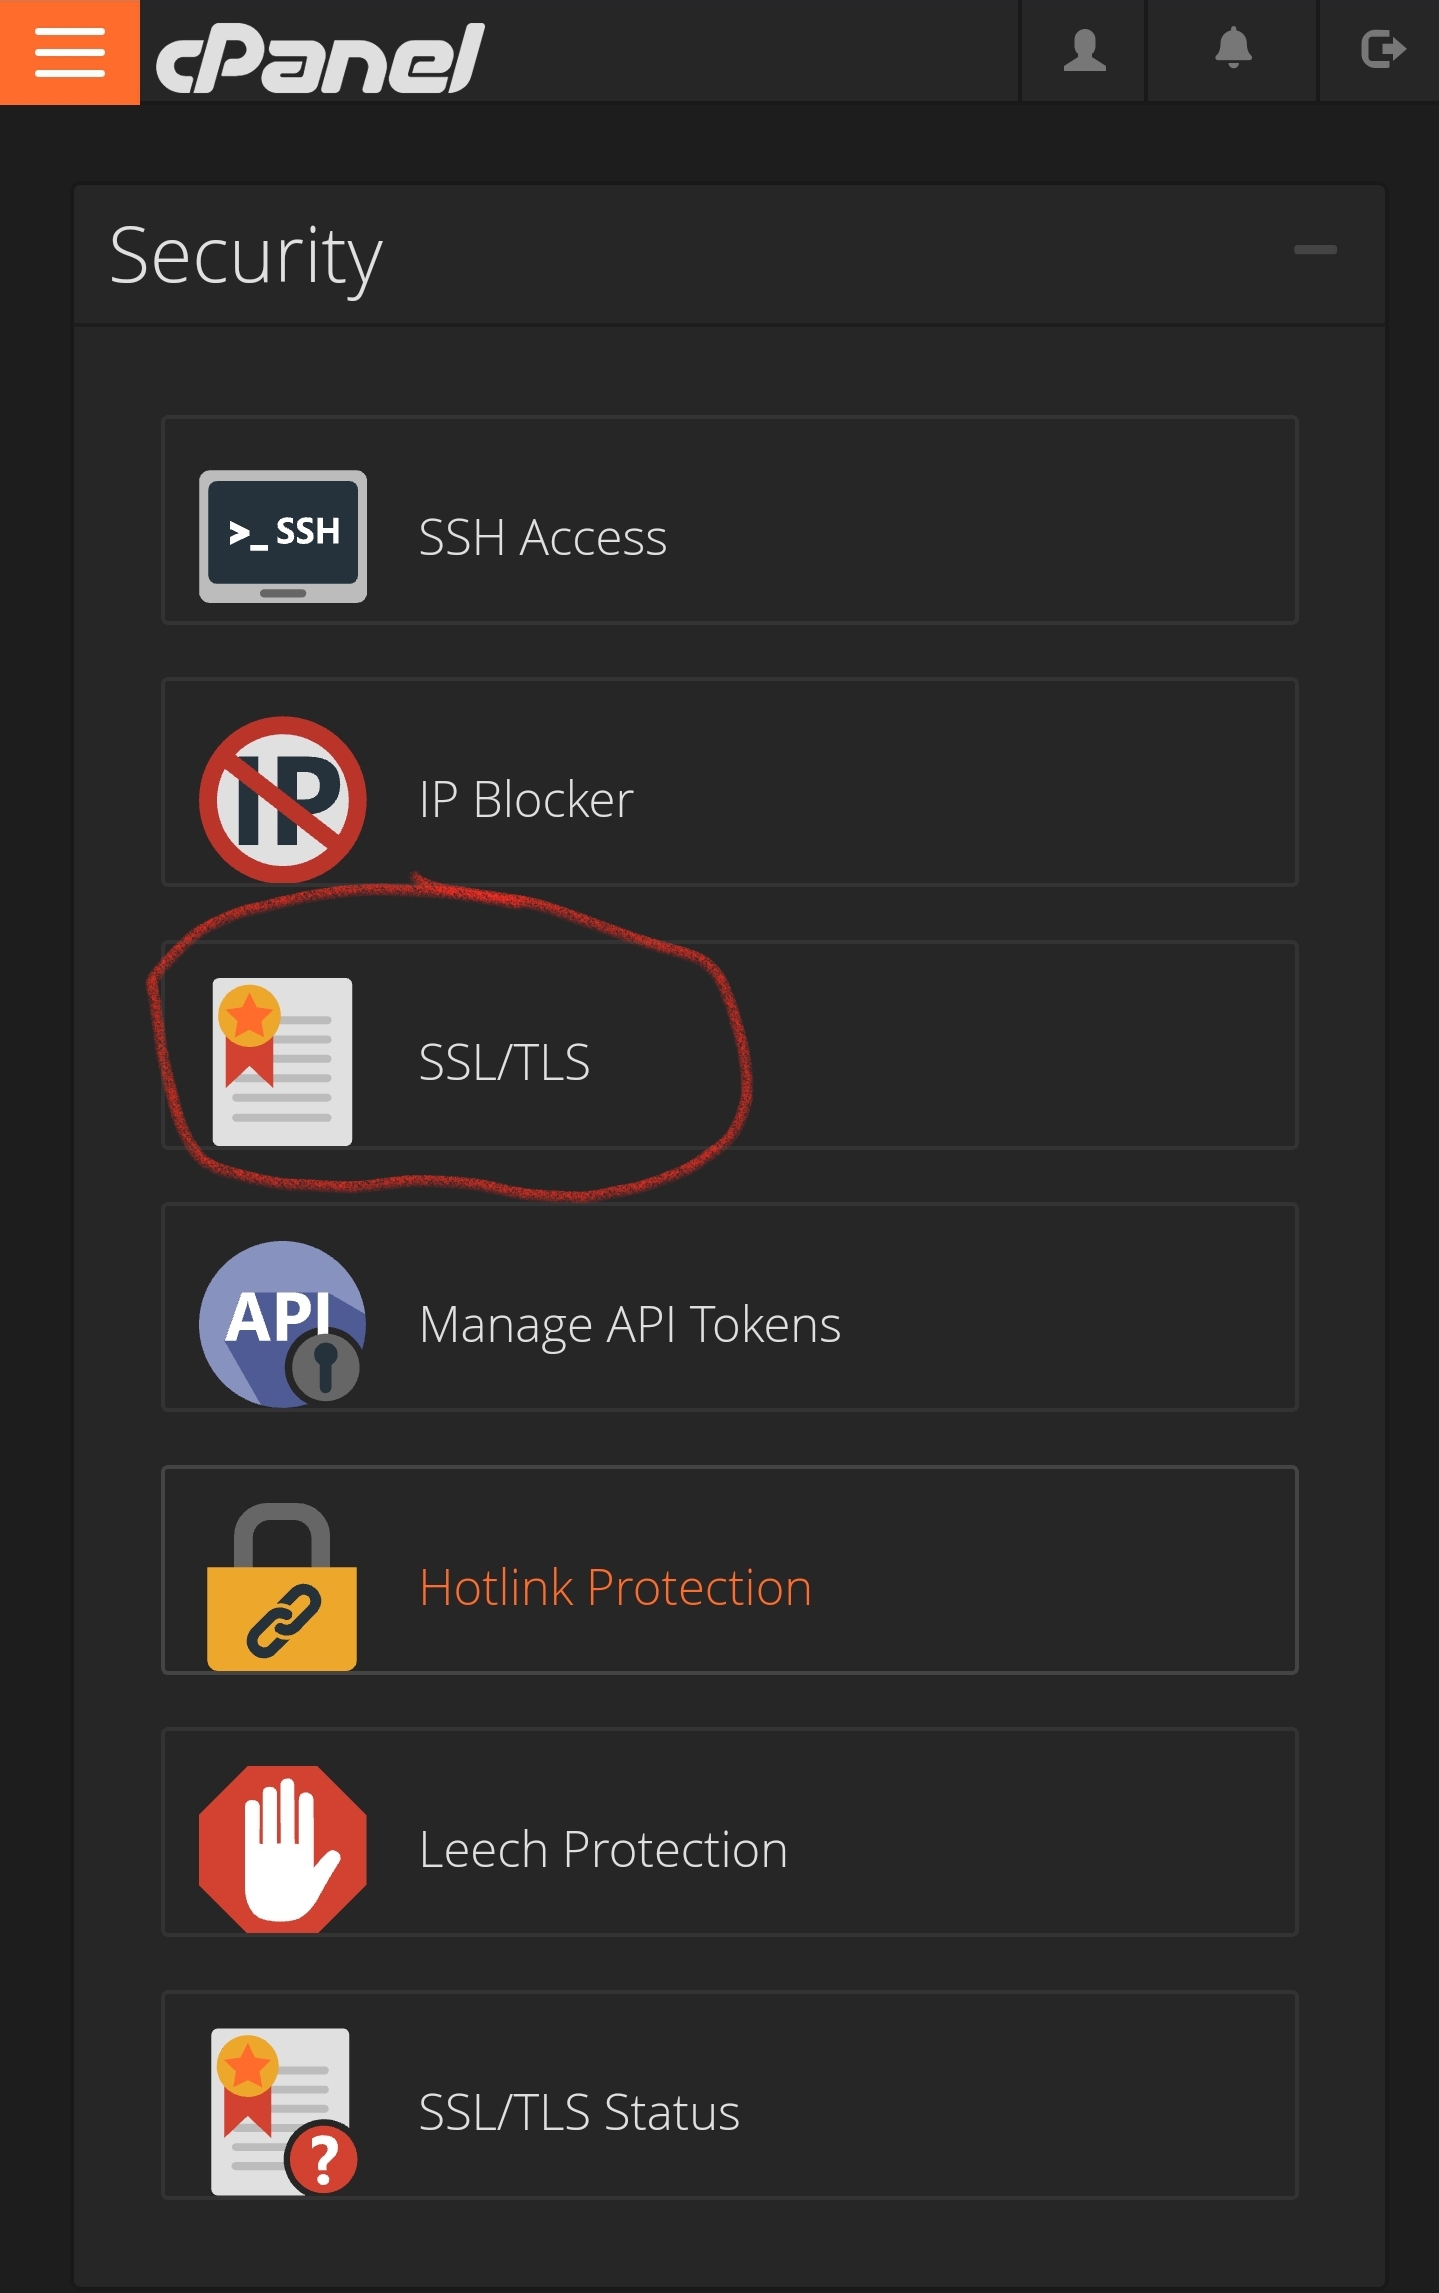The height and width of the screenshot is (2293, 1439).
Task: Click the Manage API Tokens icon
Action: pyautogui.click(x=283, y=1324)
